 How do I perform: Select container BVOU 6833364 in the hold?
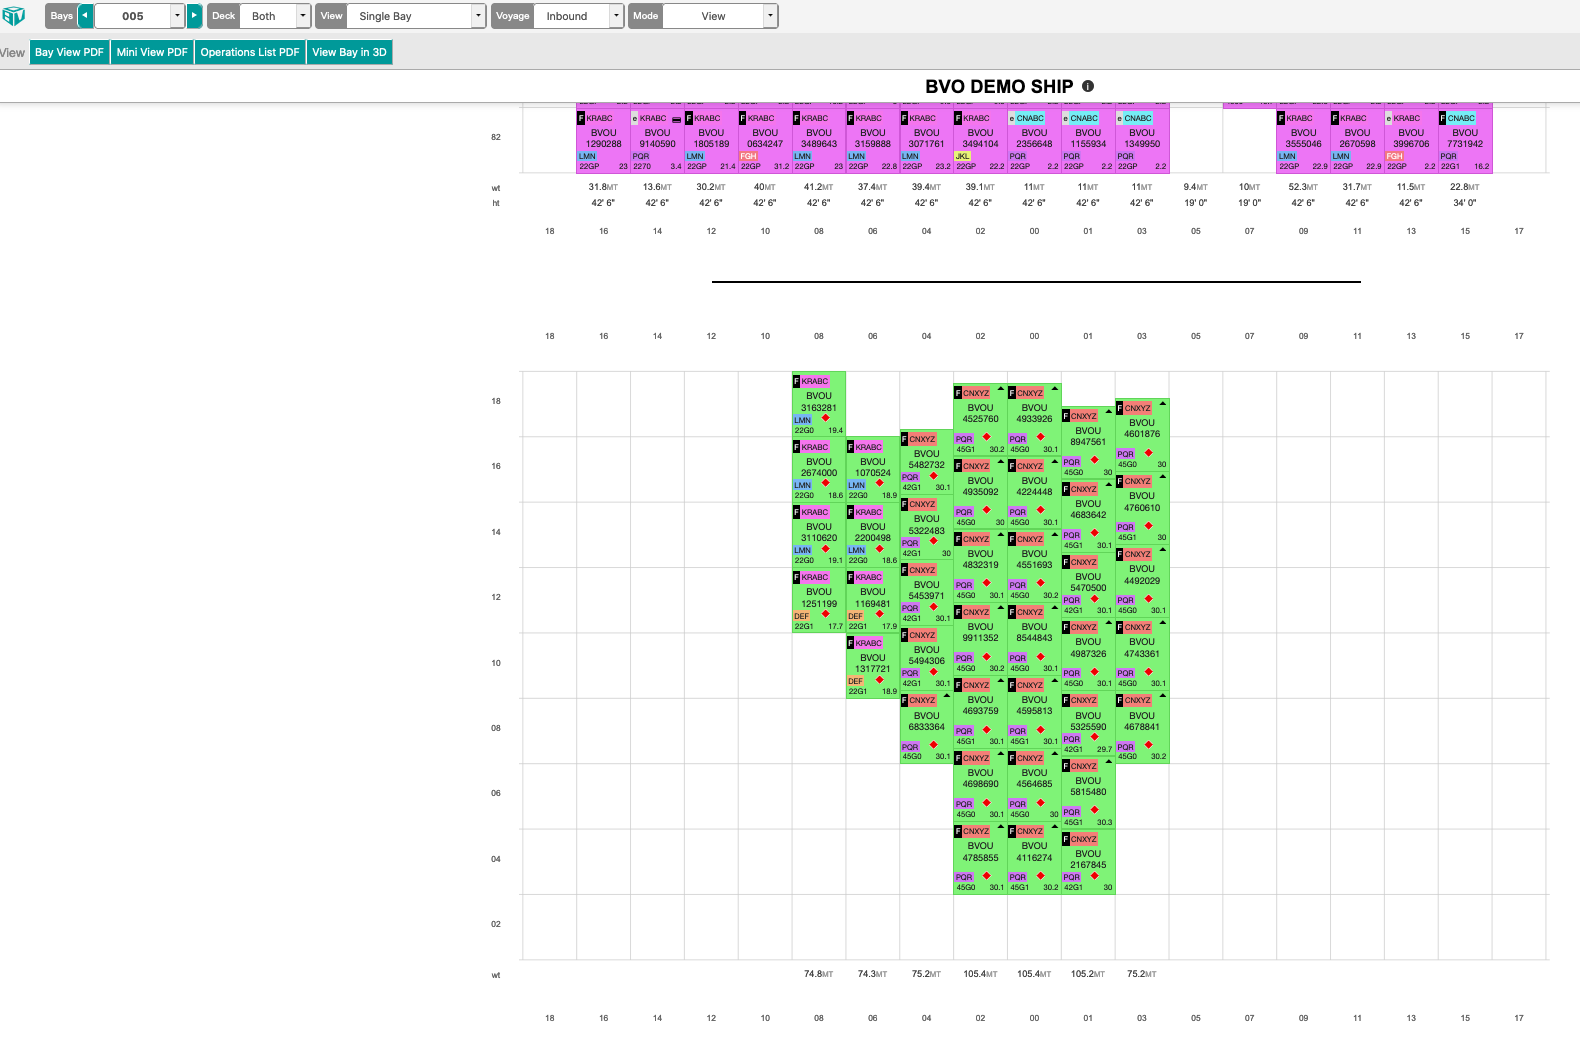(926, 722)
